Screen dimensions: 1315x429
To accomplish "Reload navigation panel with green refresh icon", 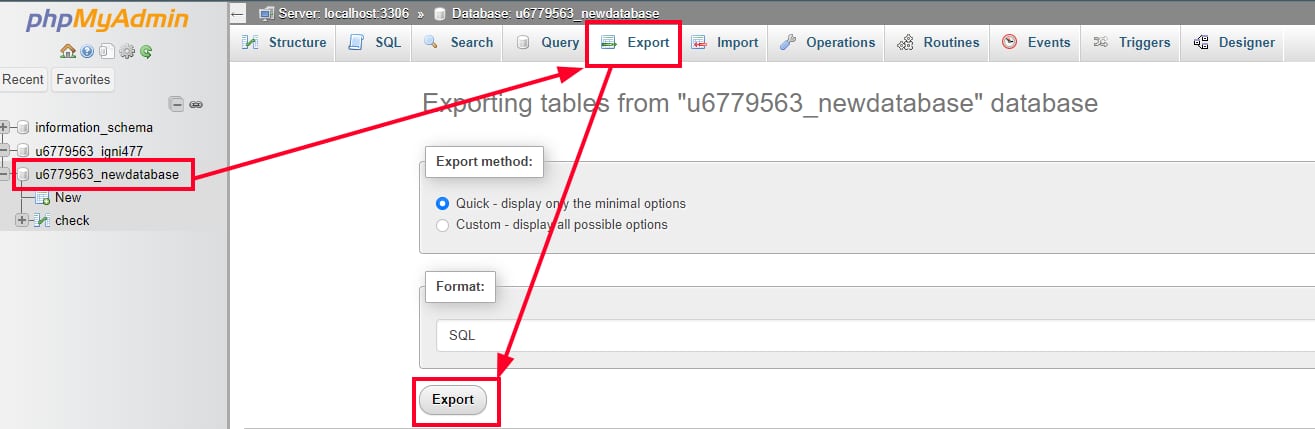I will (x=146, y=51).
